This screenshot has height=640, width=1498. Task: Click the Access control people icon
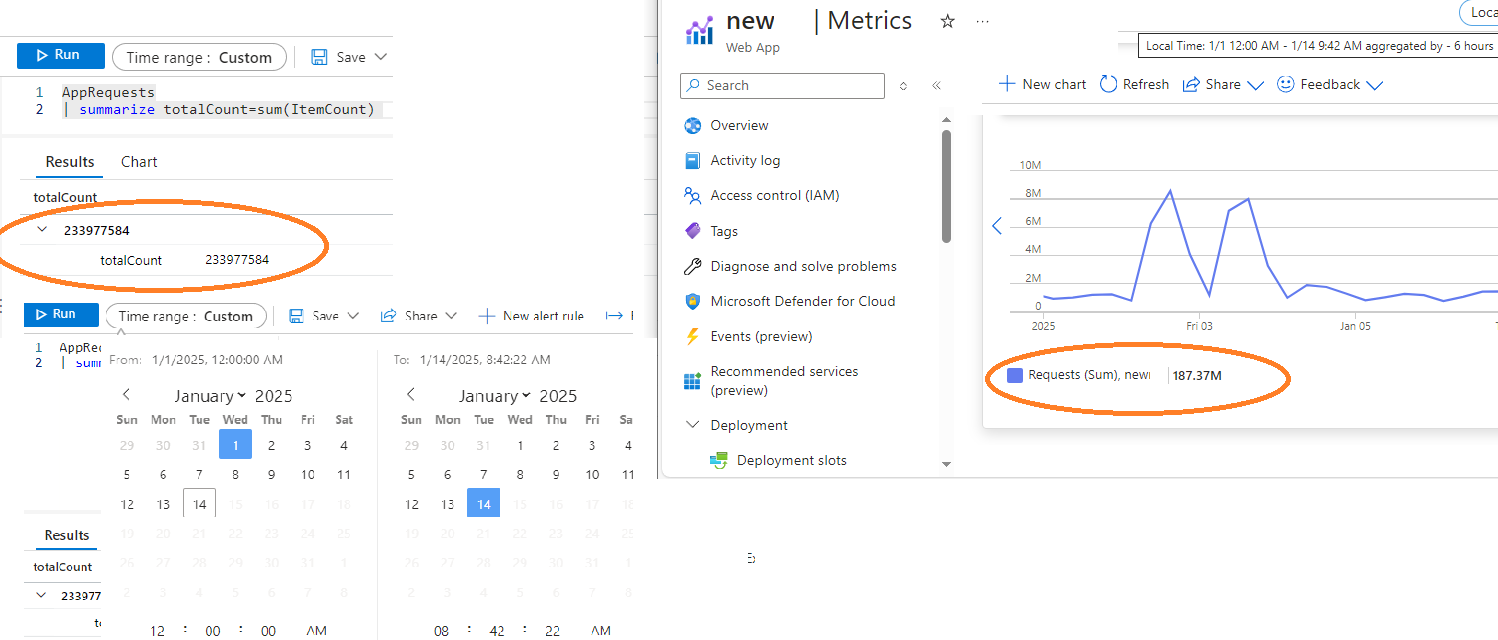(692, 195)
